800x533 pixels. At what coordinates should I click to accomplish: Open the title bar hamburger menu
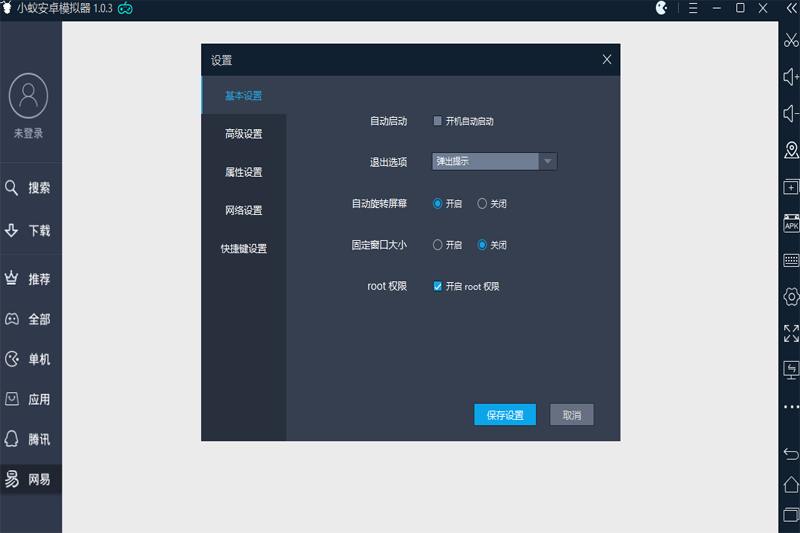coord(690,8)
